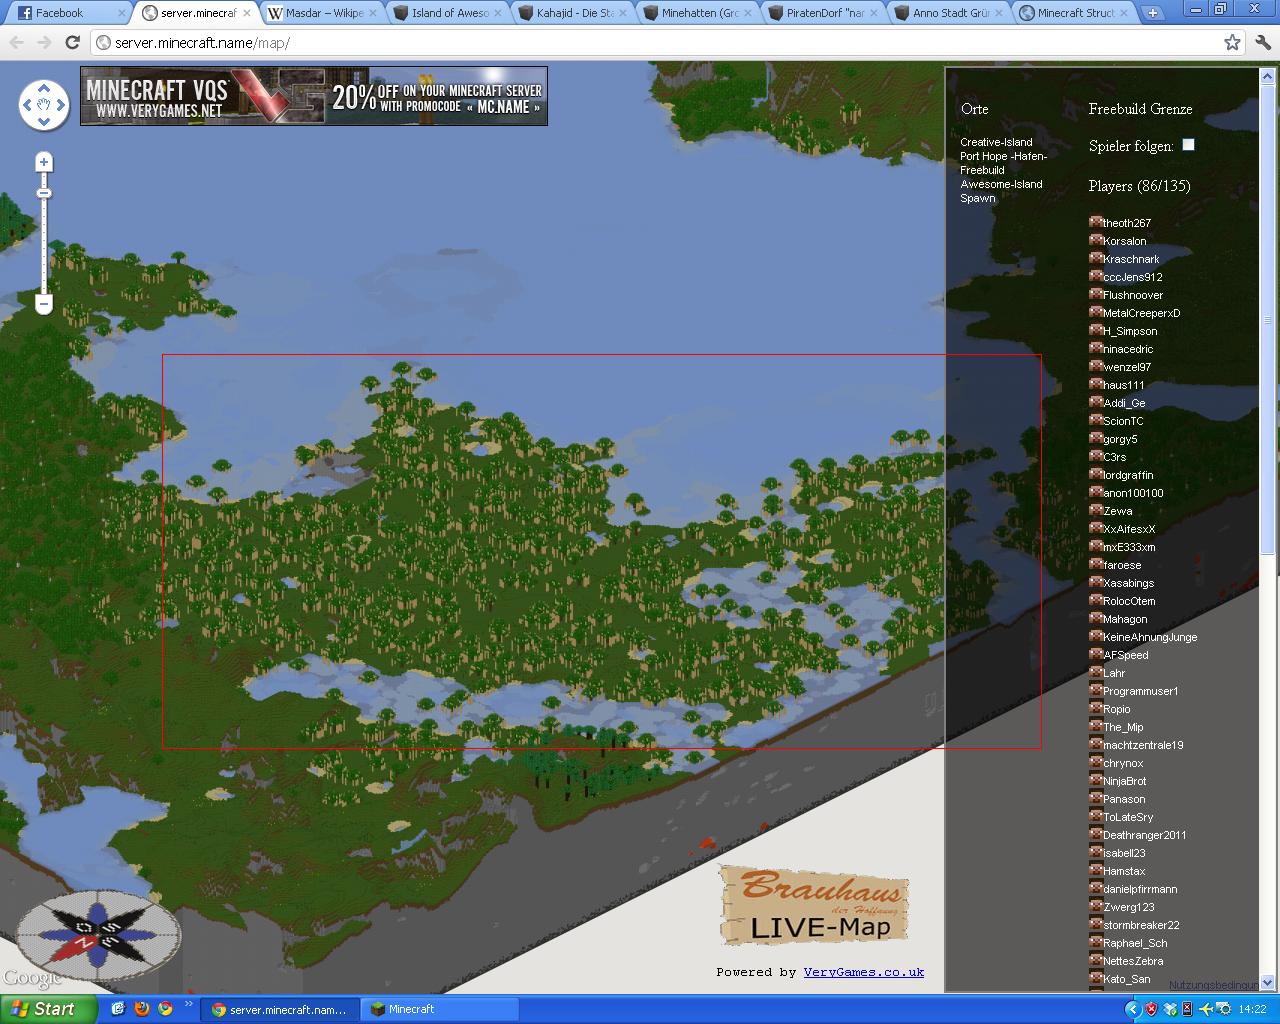Enable the Spieler folgen checkbox
The width and height of the screenshot is (1280, 1024).
coord(1188,145)
